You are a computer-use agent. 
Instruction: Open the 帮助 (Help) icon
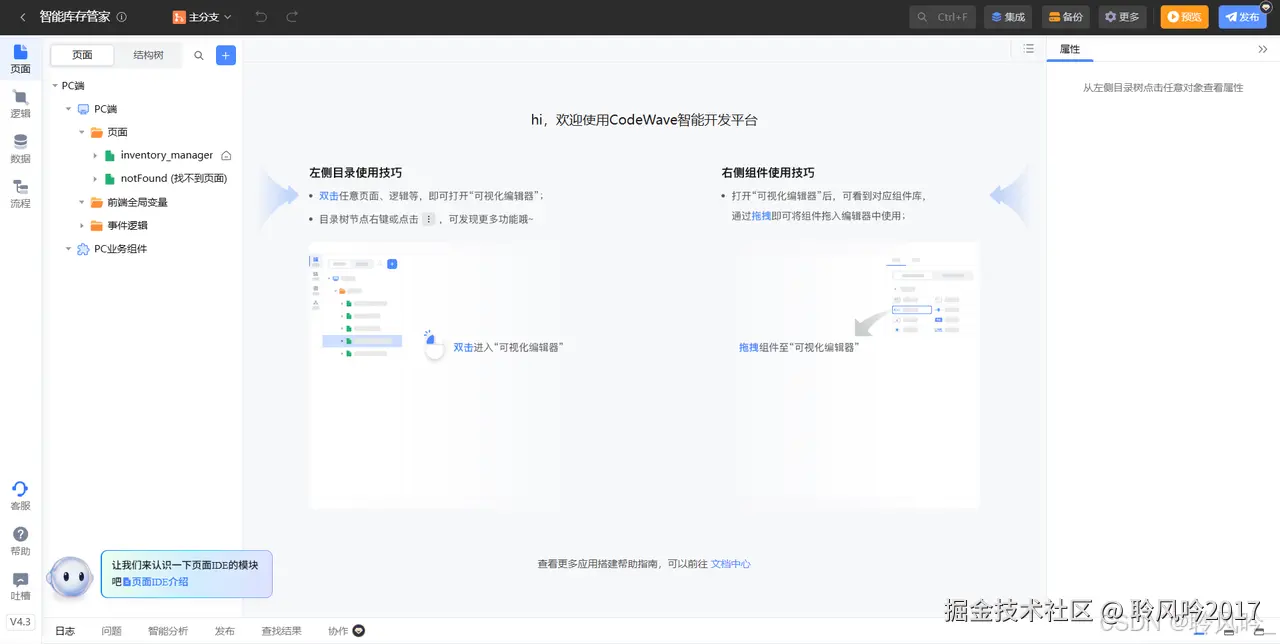20,541
